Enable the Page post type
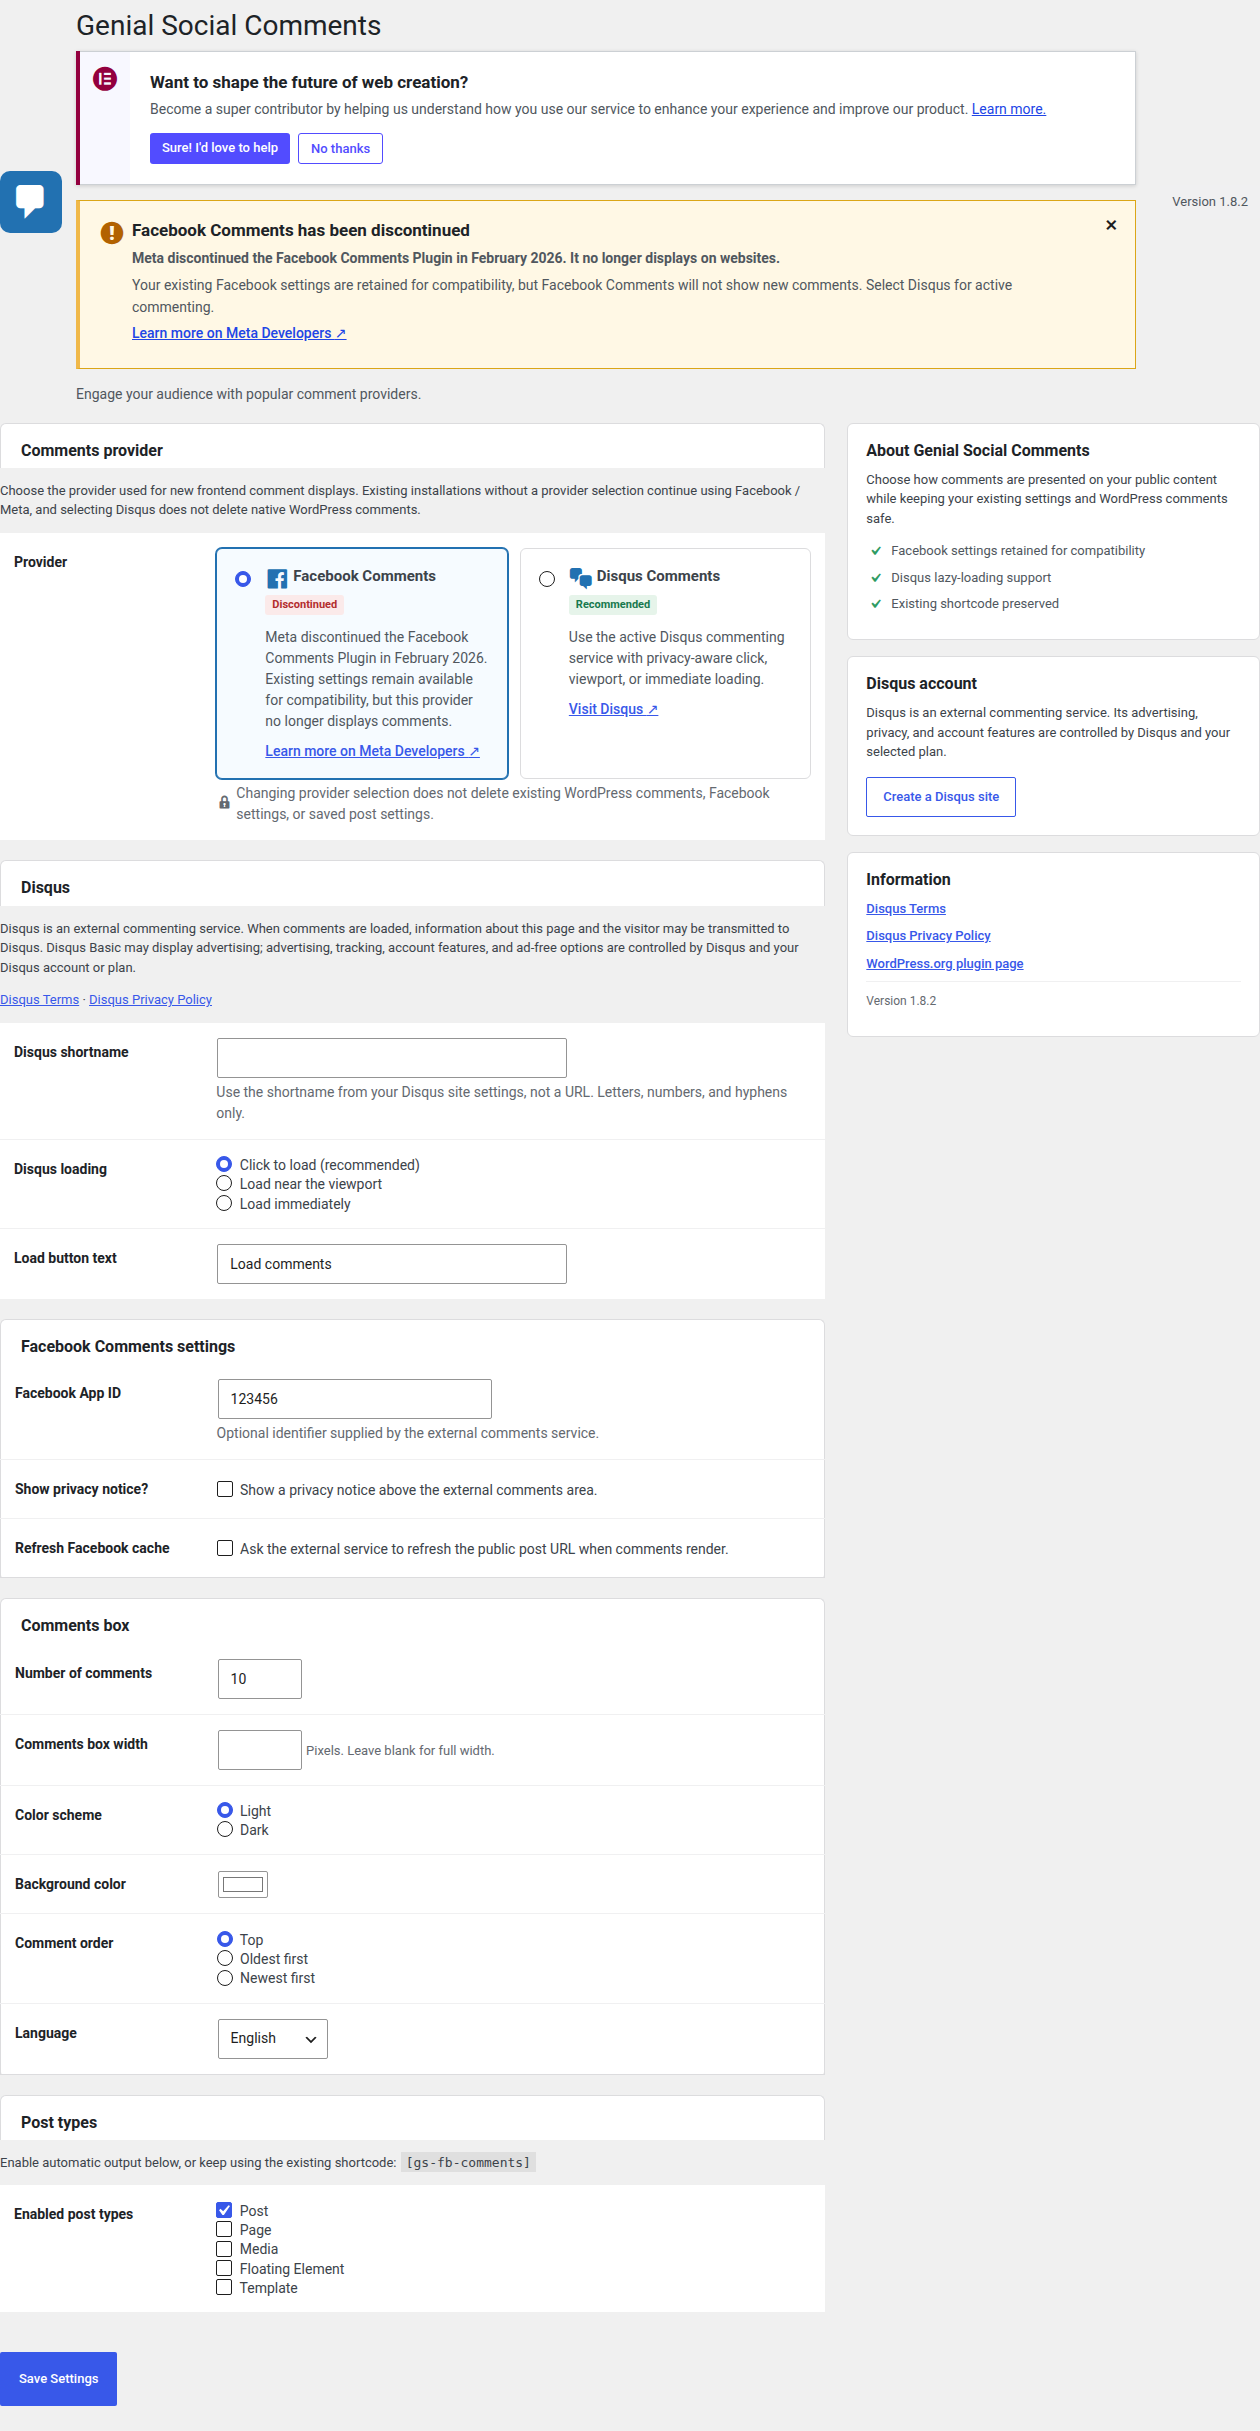 coord(224,2230)
